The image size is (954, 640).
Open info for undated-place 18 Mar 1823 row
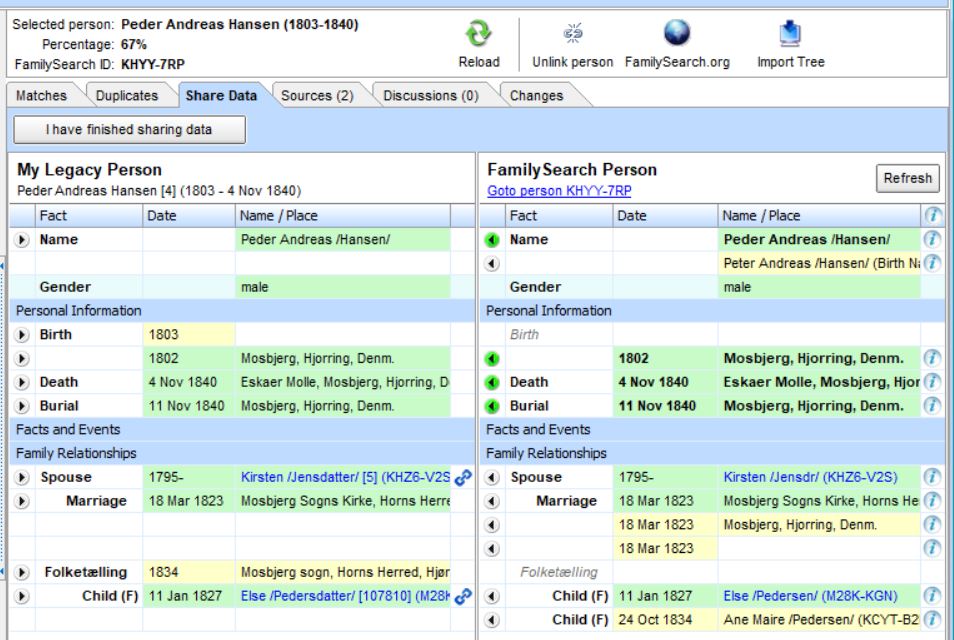pos(933,548)
